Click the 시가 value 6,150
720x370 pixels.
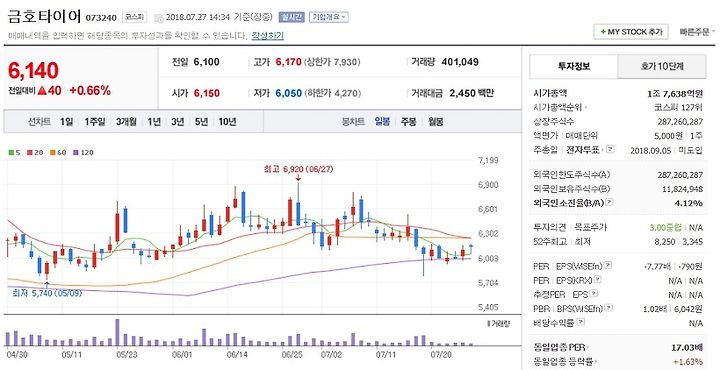coord(207,93)
